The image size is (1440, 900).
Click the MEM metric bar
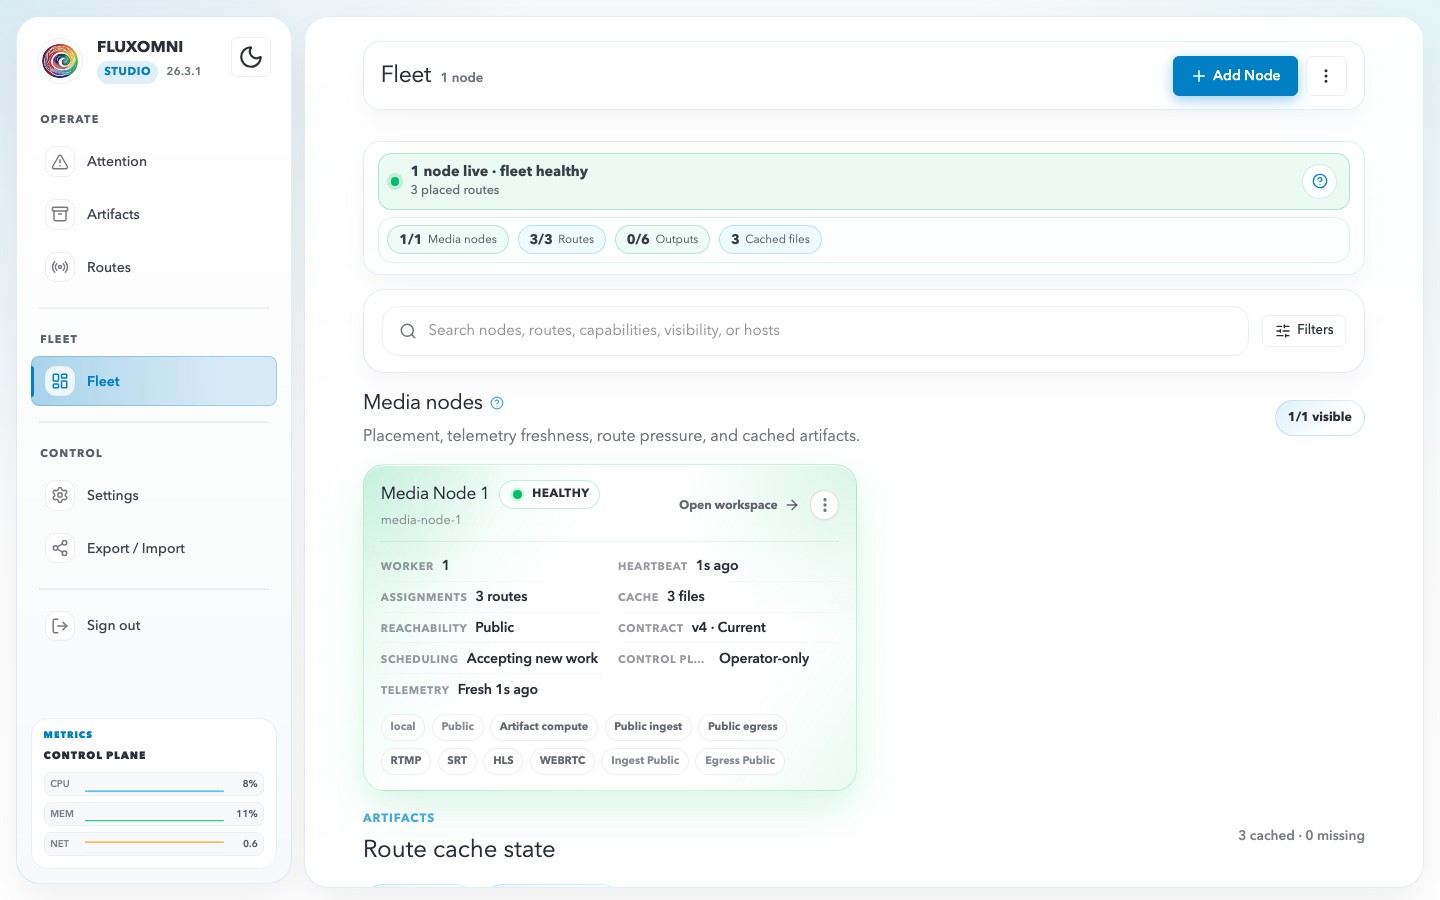pyautogui.click(x=154, y=814)
